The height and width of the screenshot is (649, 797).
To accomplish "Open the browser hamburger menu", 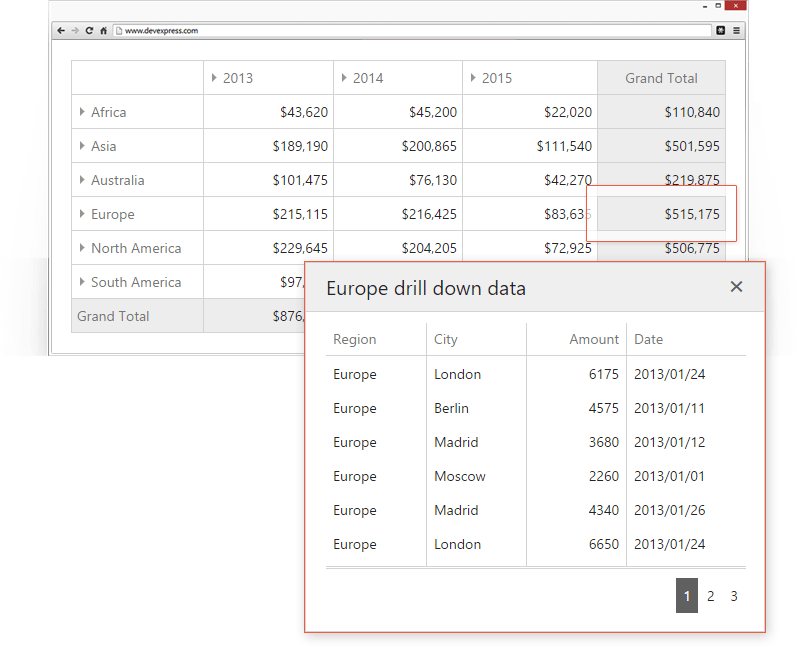I will [736, 30].
